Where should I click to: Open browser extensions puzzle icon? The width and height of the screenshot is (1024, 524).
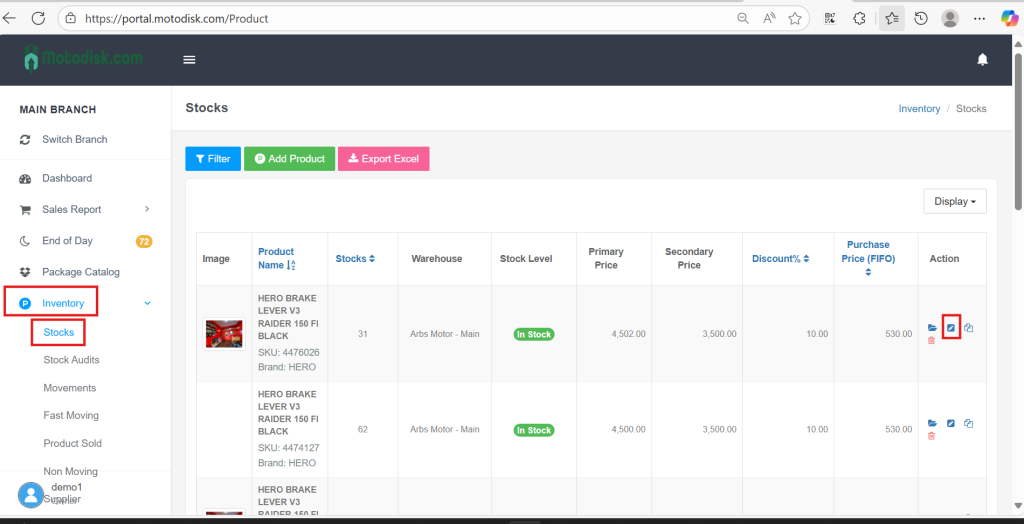[859, 18]
